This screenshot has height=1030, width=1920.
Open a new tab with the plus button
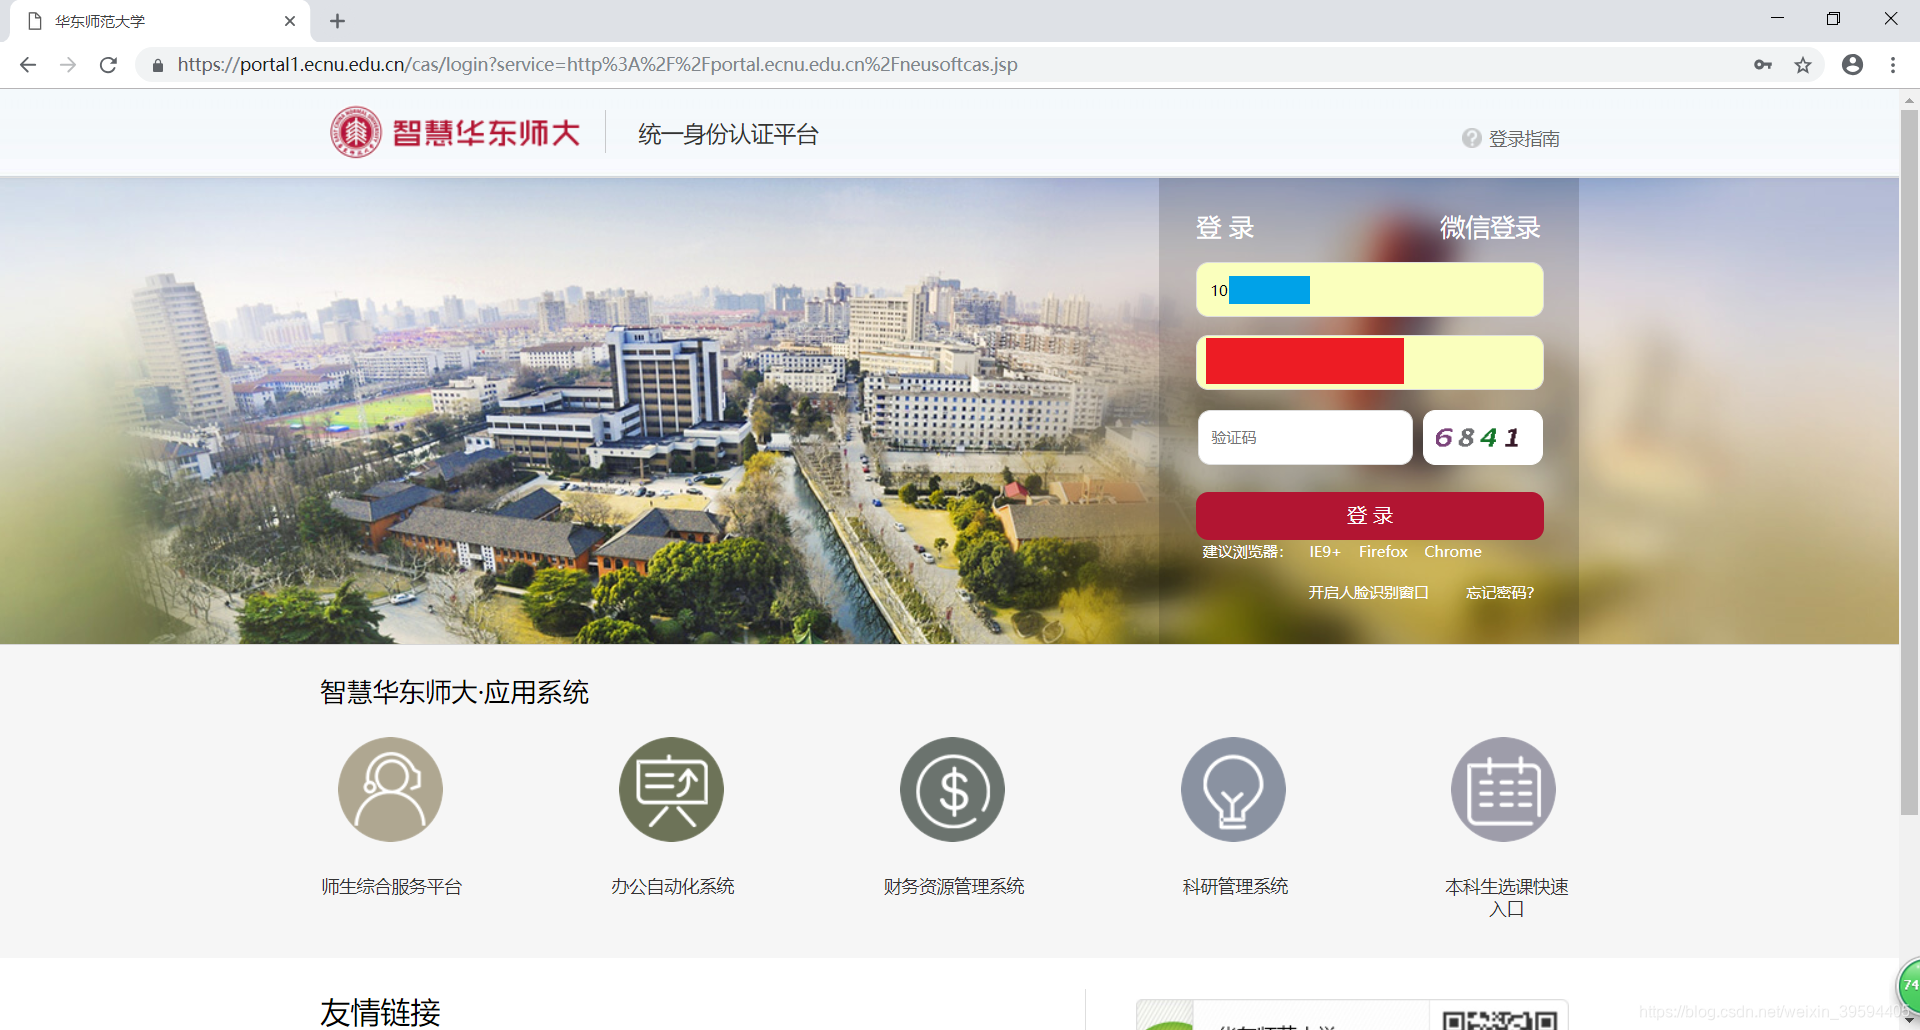coord(337,21)
